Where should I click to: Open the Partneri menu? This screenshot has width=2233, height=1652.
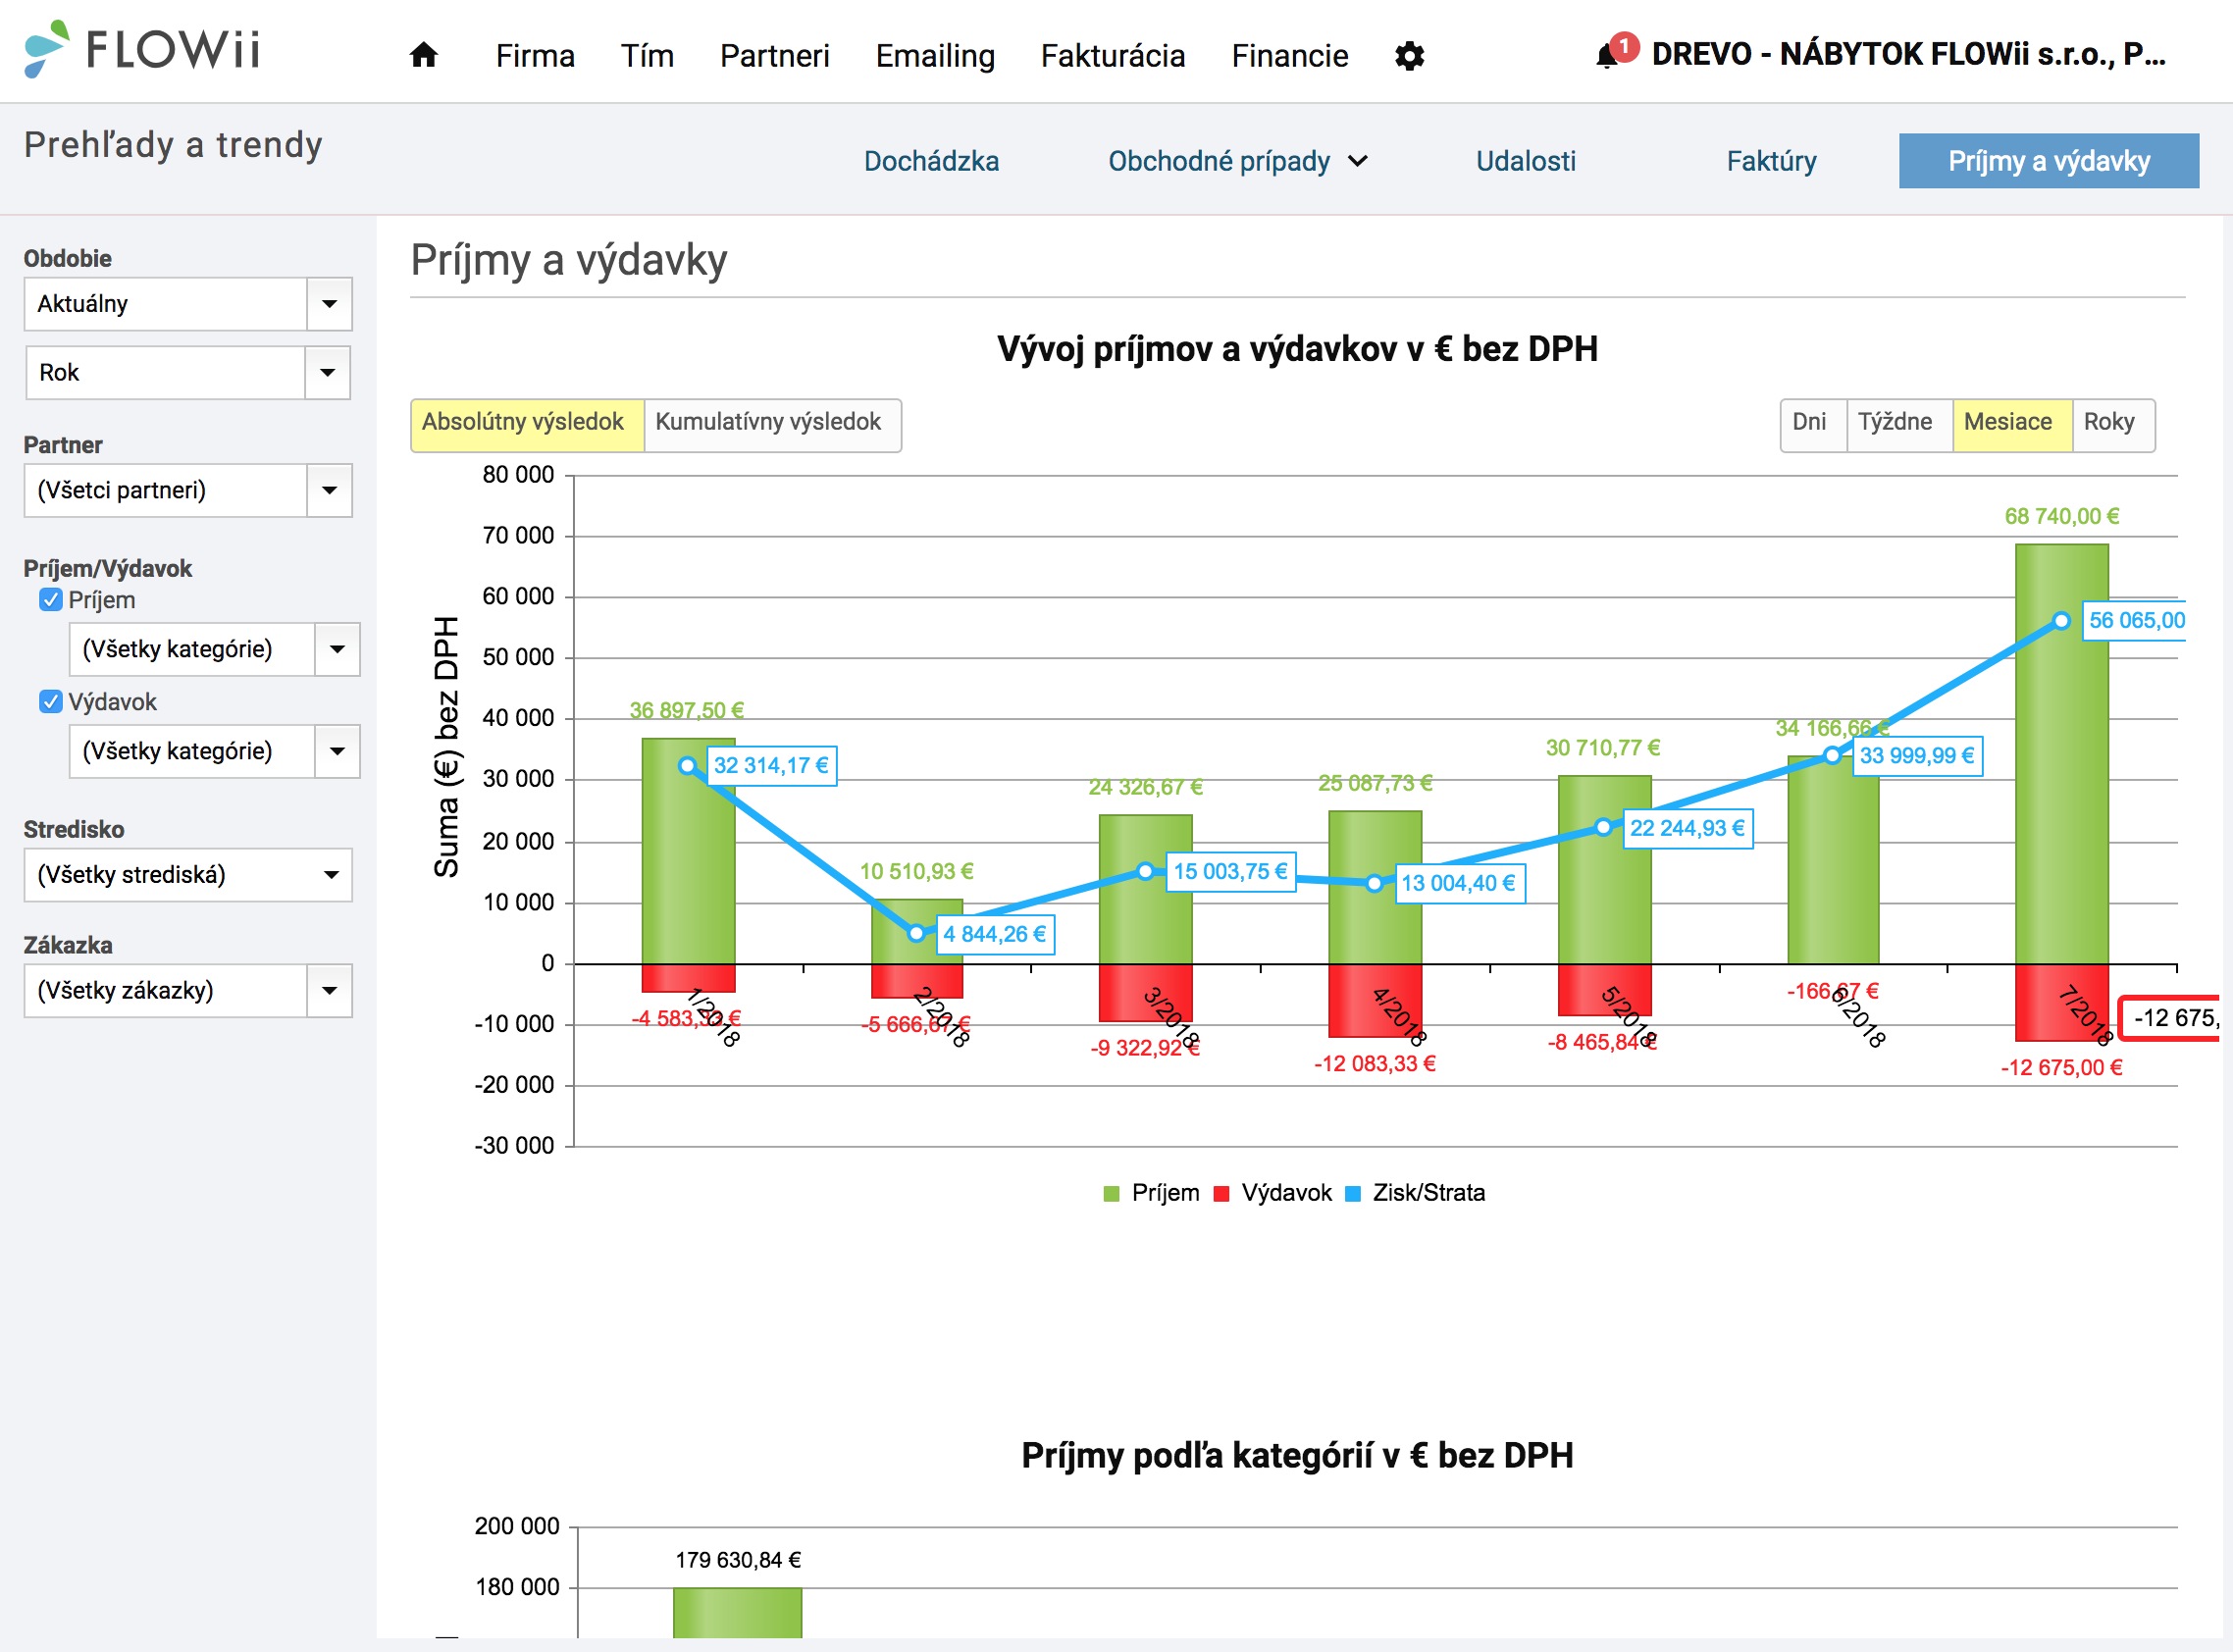(775, 56)
